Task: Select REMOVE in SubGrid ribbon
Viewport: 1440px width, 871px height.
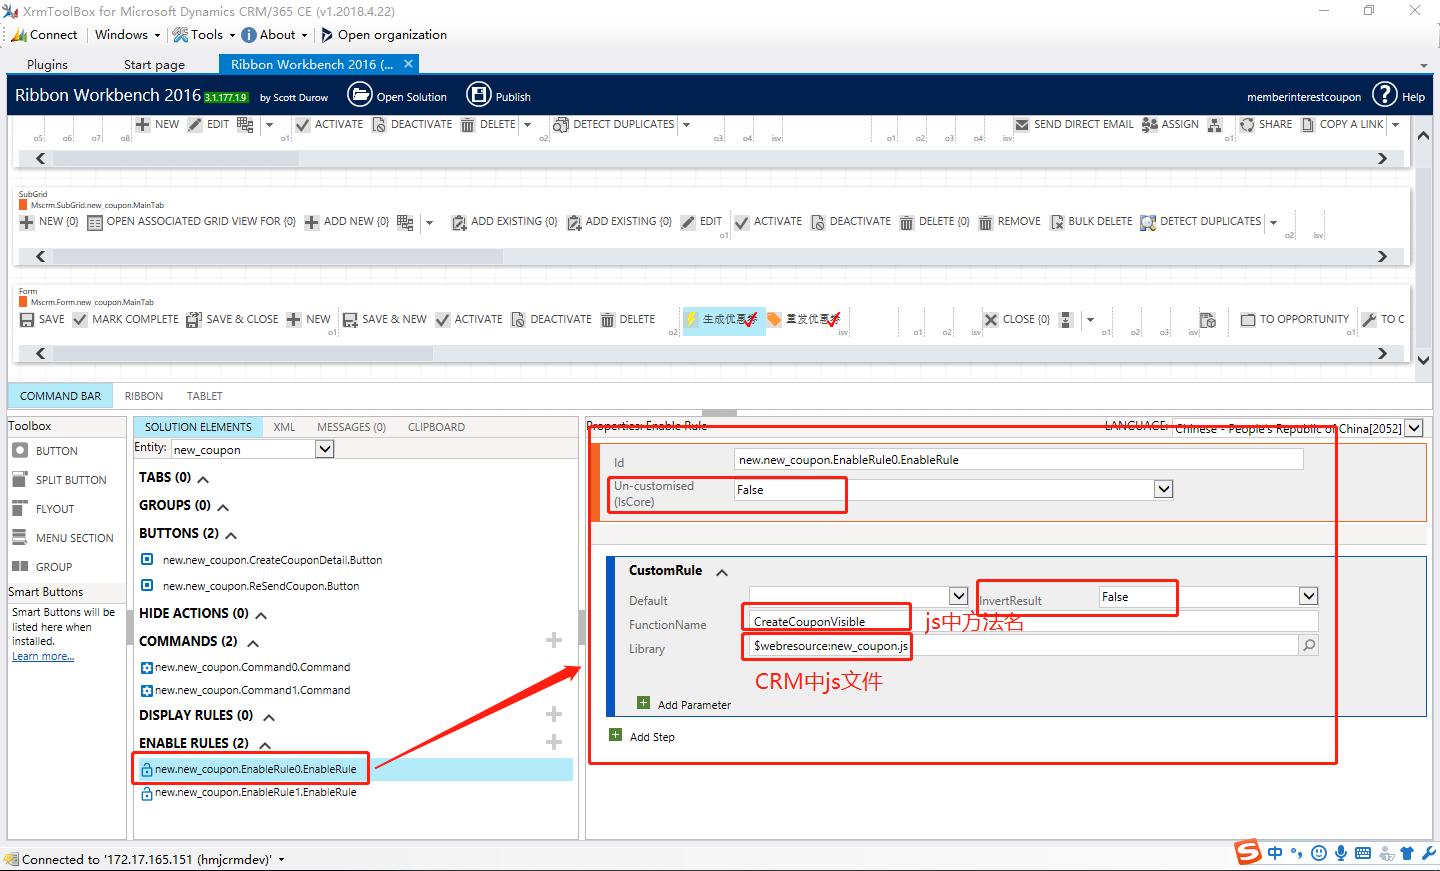Action: (1010, 222)
